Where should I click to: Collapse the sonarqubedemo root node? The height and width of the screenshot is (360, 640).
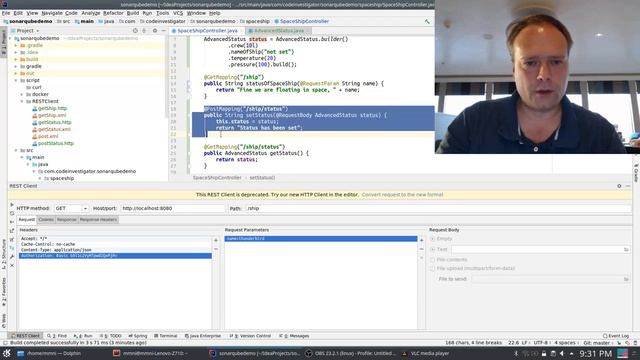click(x=10, y=38)
